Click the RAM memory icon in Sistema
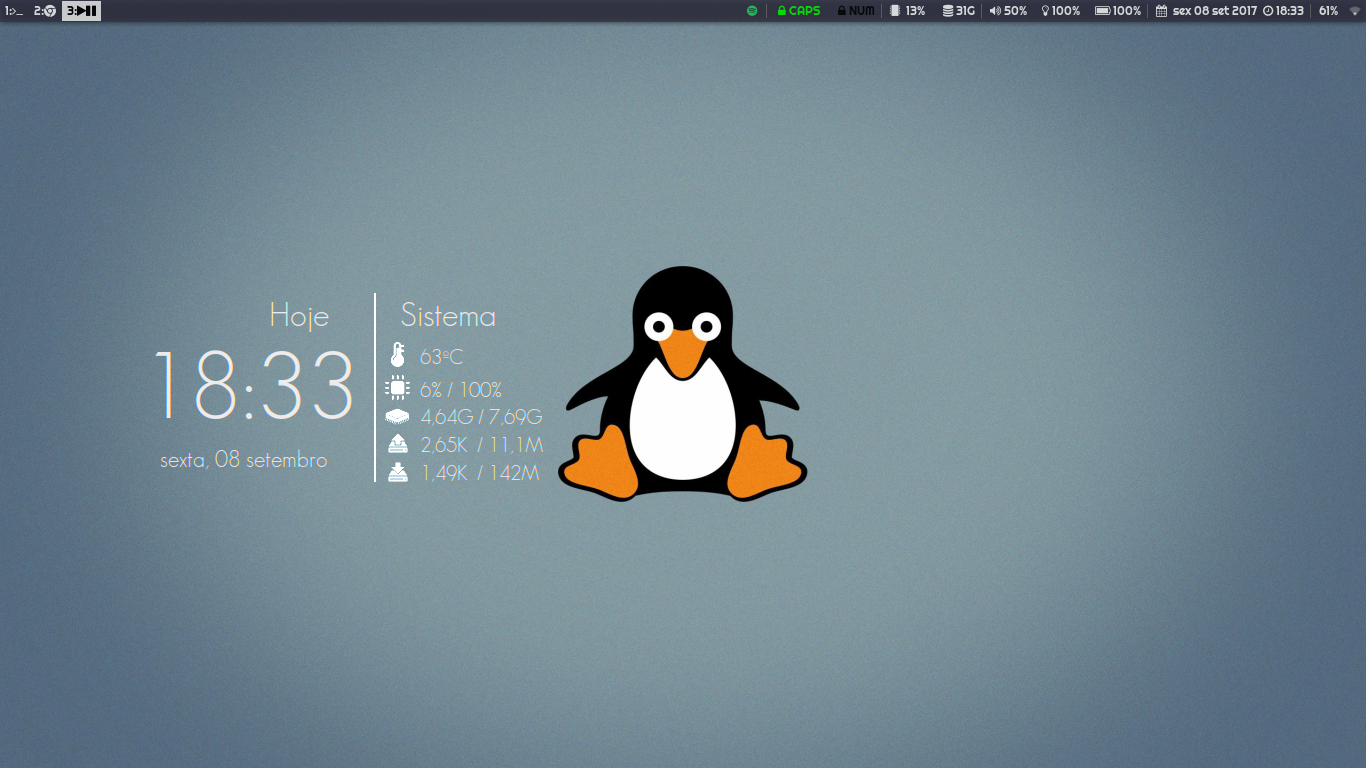Screen dimensions: 1366x768 [397, 416]
